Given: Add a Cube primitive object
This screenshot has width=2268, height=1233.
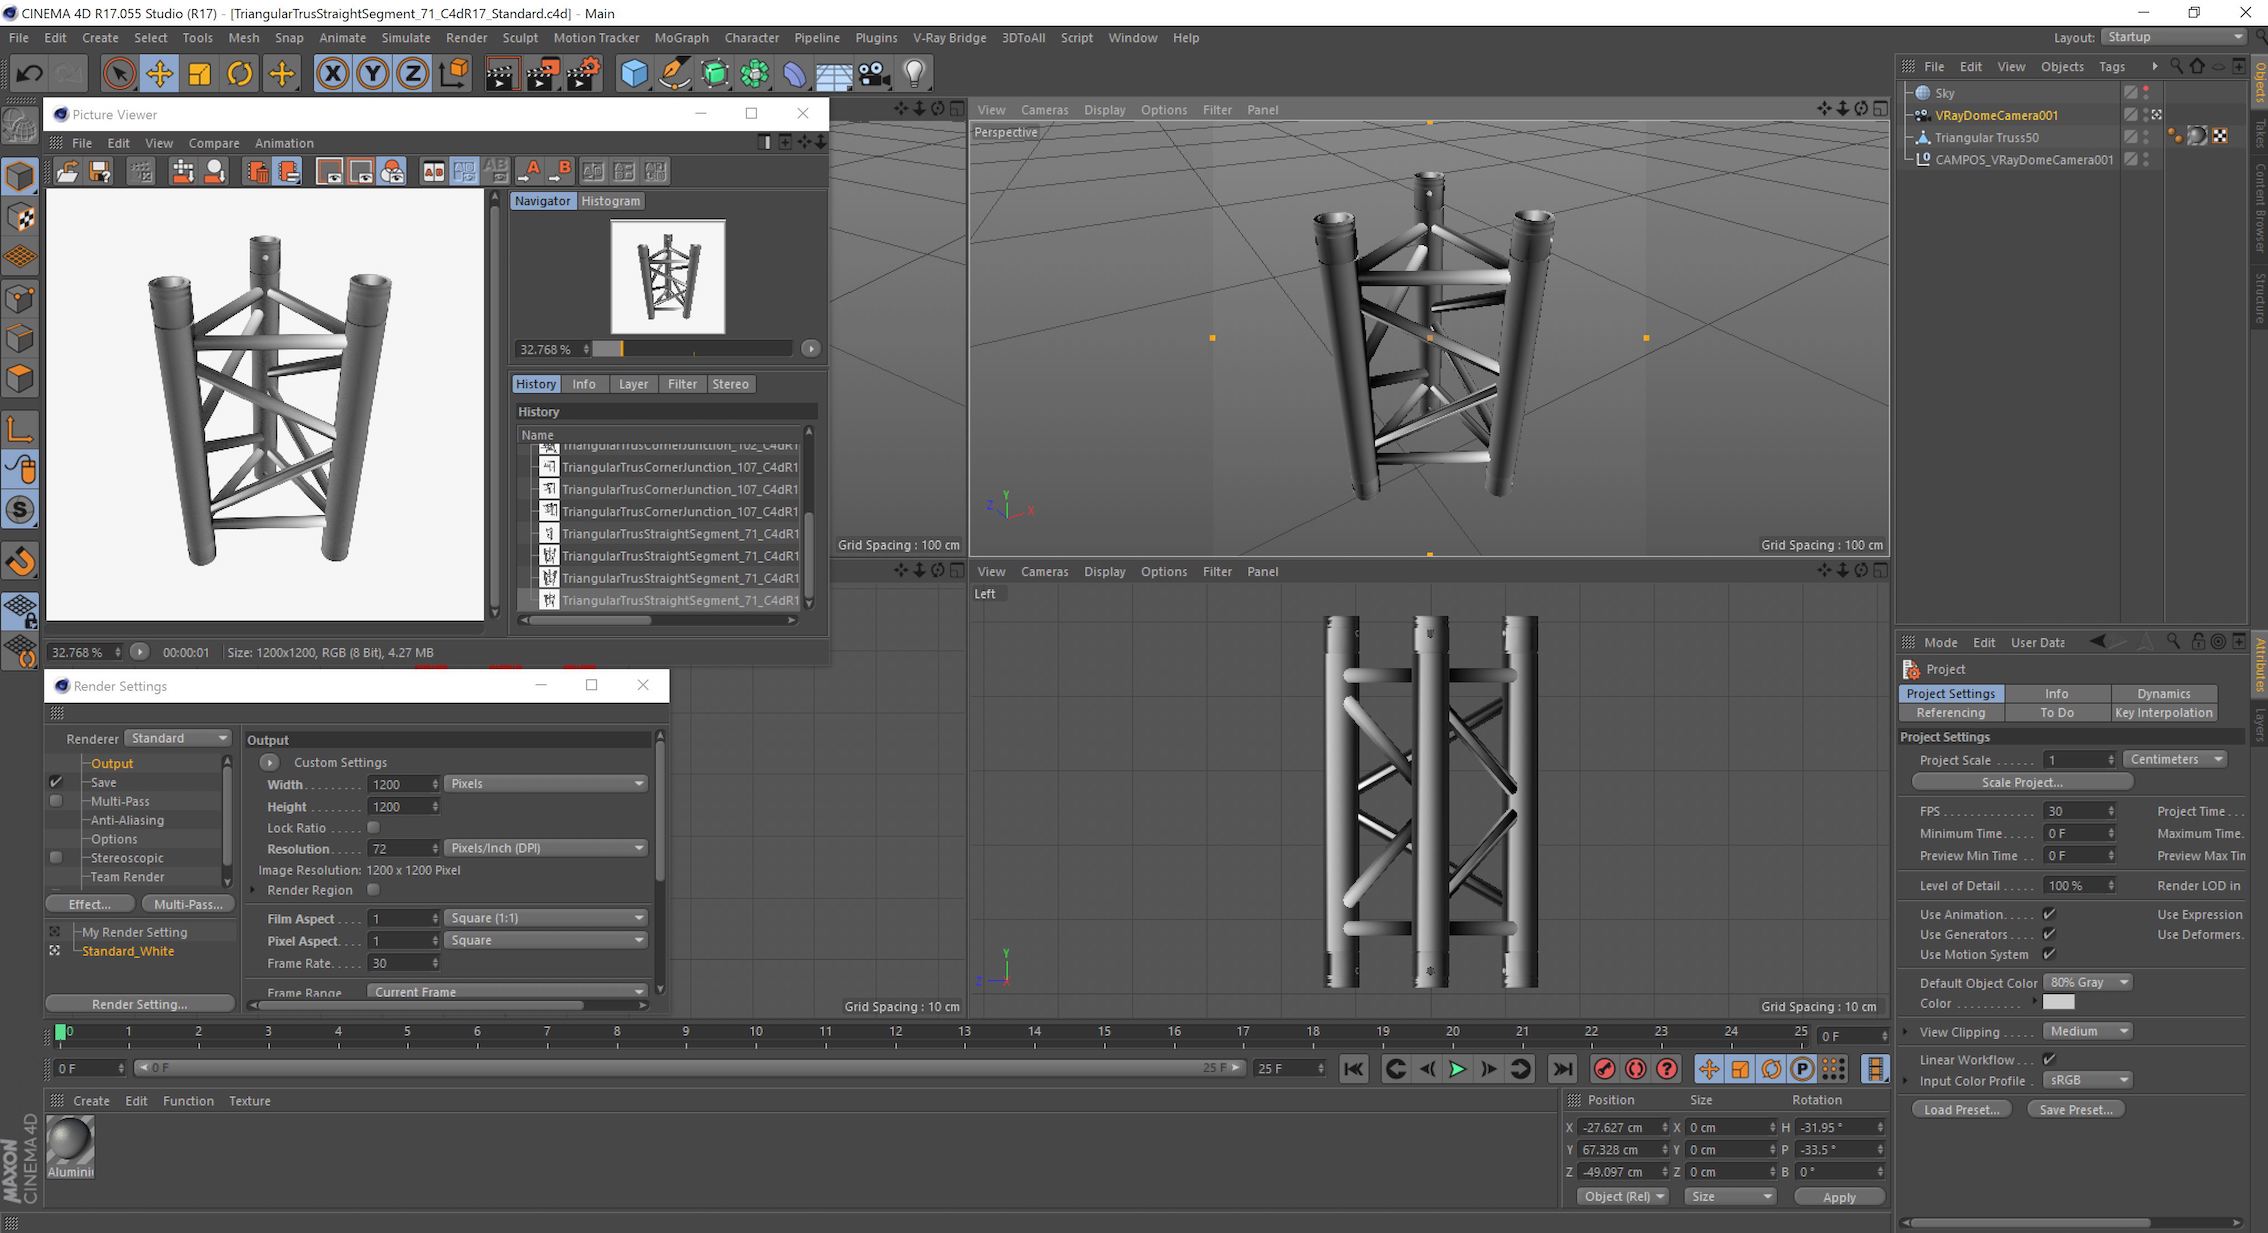Looking at the screenshot, I should point(634,73).
